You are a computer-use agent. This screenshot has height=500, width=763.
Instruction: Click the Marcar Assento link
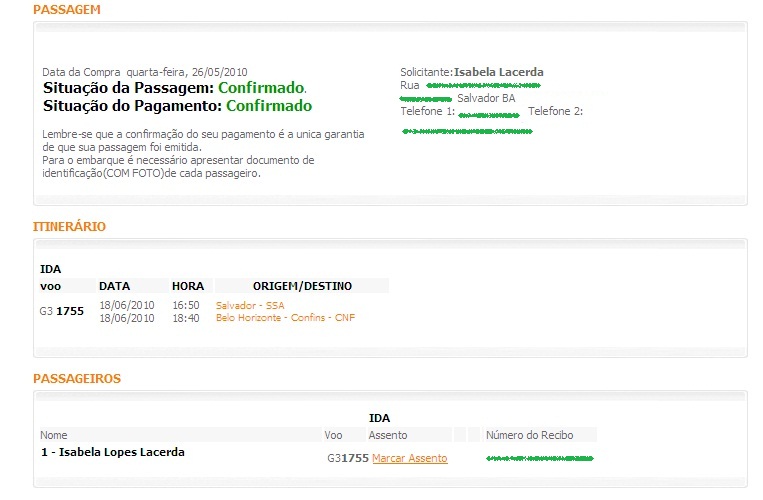point(409,458)
